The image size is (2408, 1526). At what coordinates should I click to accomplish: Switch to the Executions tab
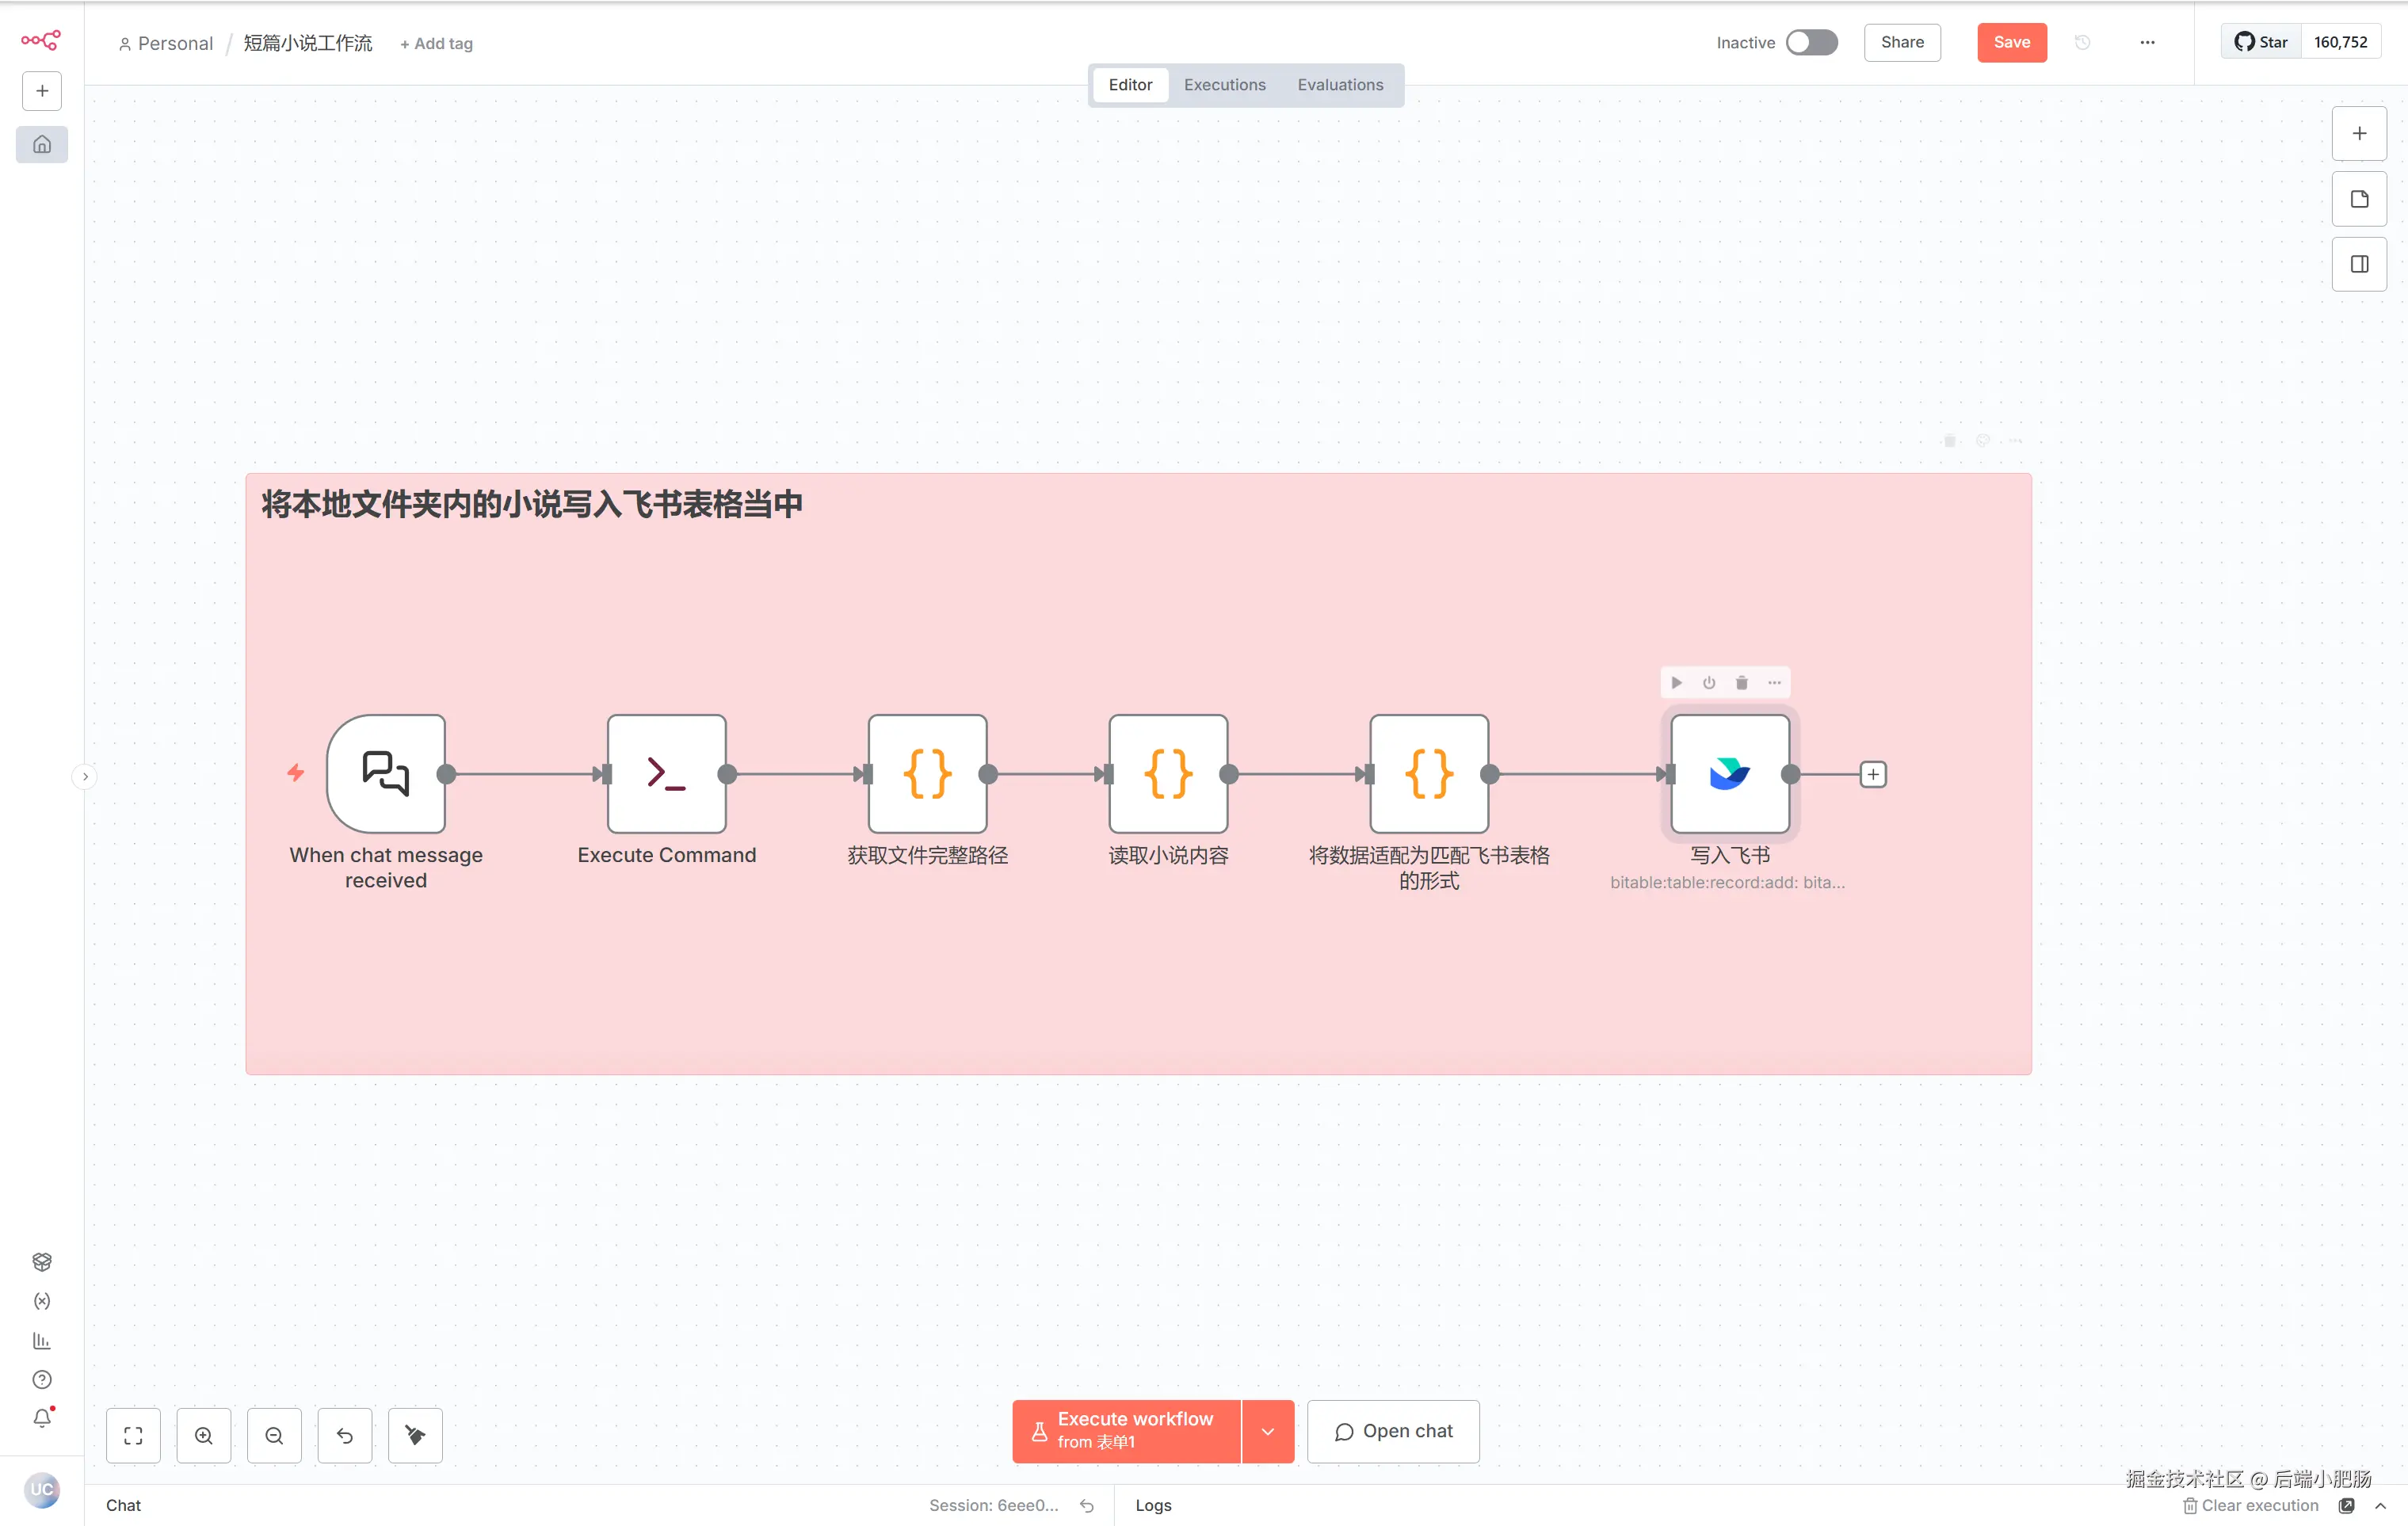(x=1224, y=85)
